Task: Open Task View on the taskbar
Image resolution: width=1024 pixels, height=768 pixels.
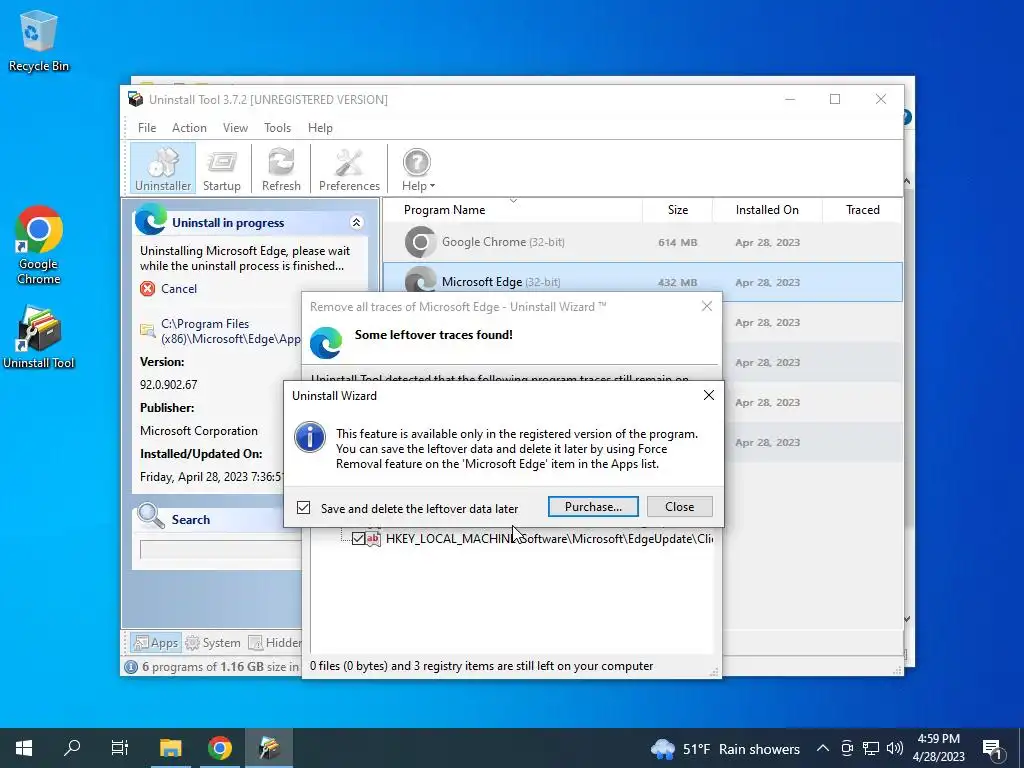Action: pyautogui.click(x=120, y=748)
